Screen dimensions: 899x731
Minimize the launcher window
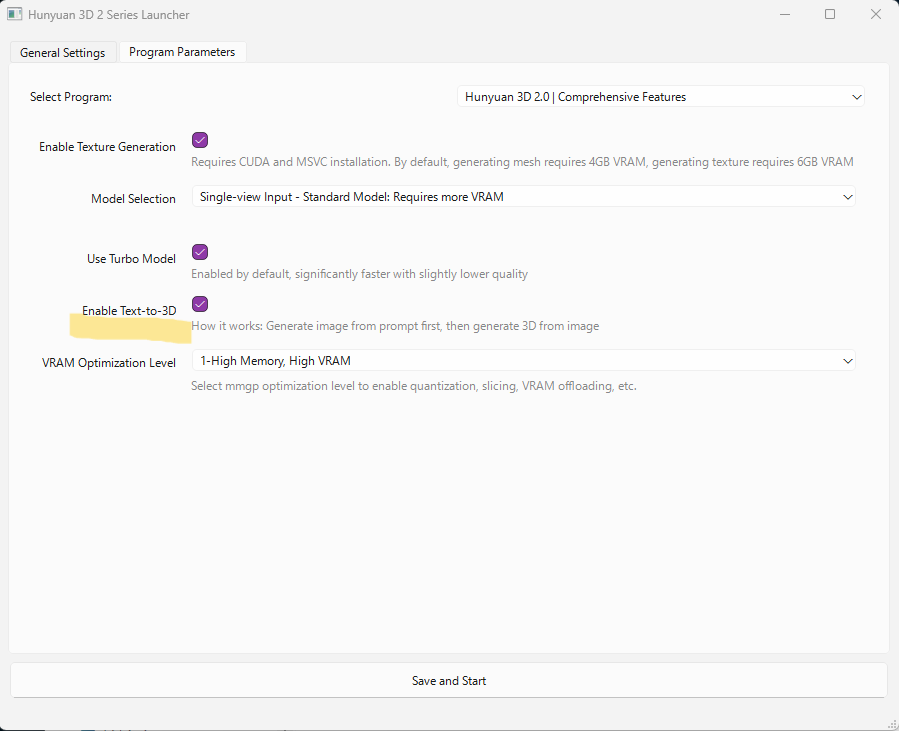coord(783,15)
